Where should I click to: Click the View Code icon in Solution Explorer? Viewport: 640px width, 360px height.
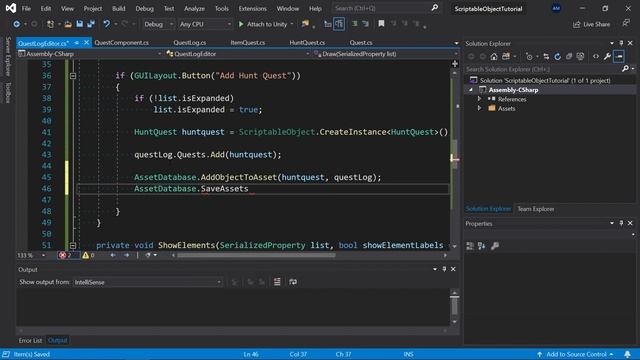[x=596, y=56]
